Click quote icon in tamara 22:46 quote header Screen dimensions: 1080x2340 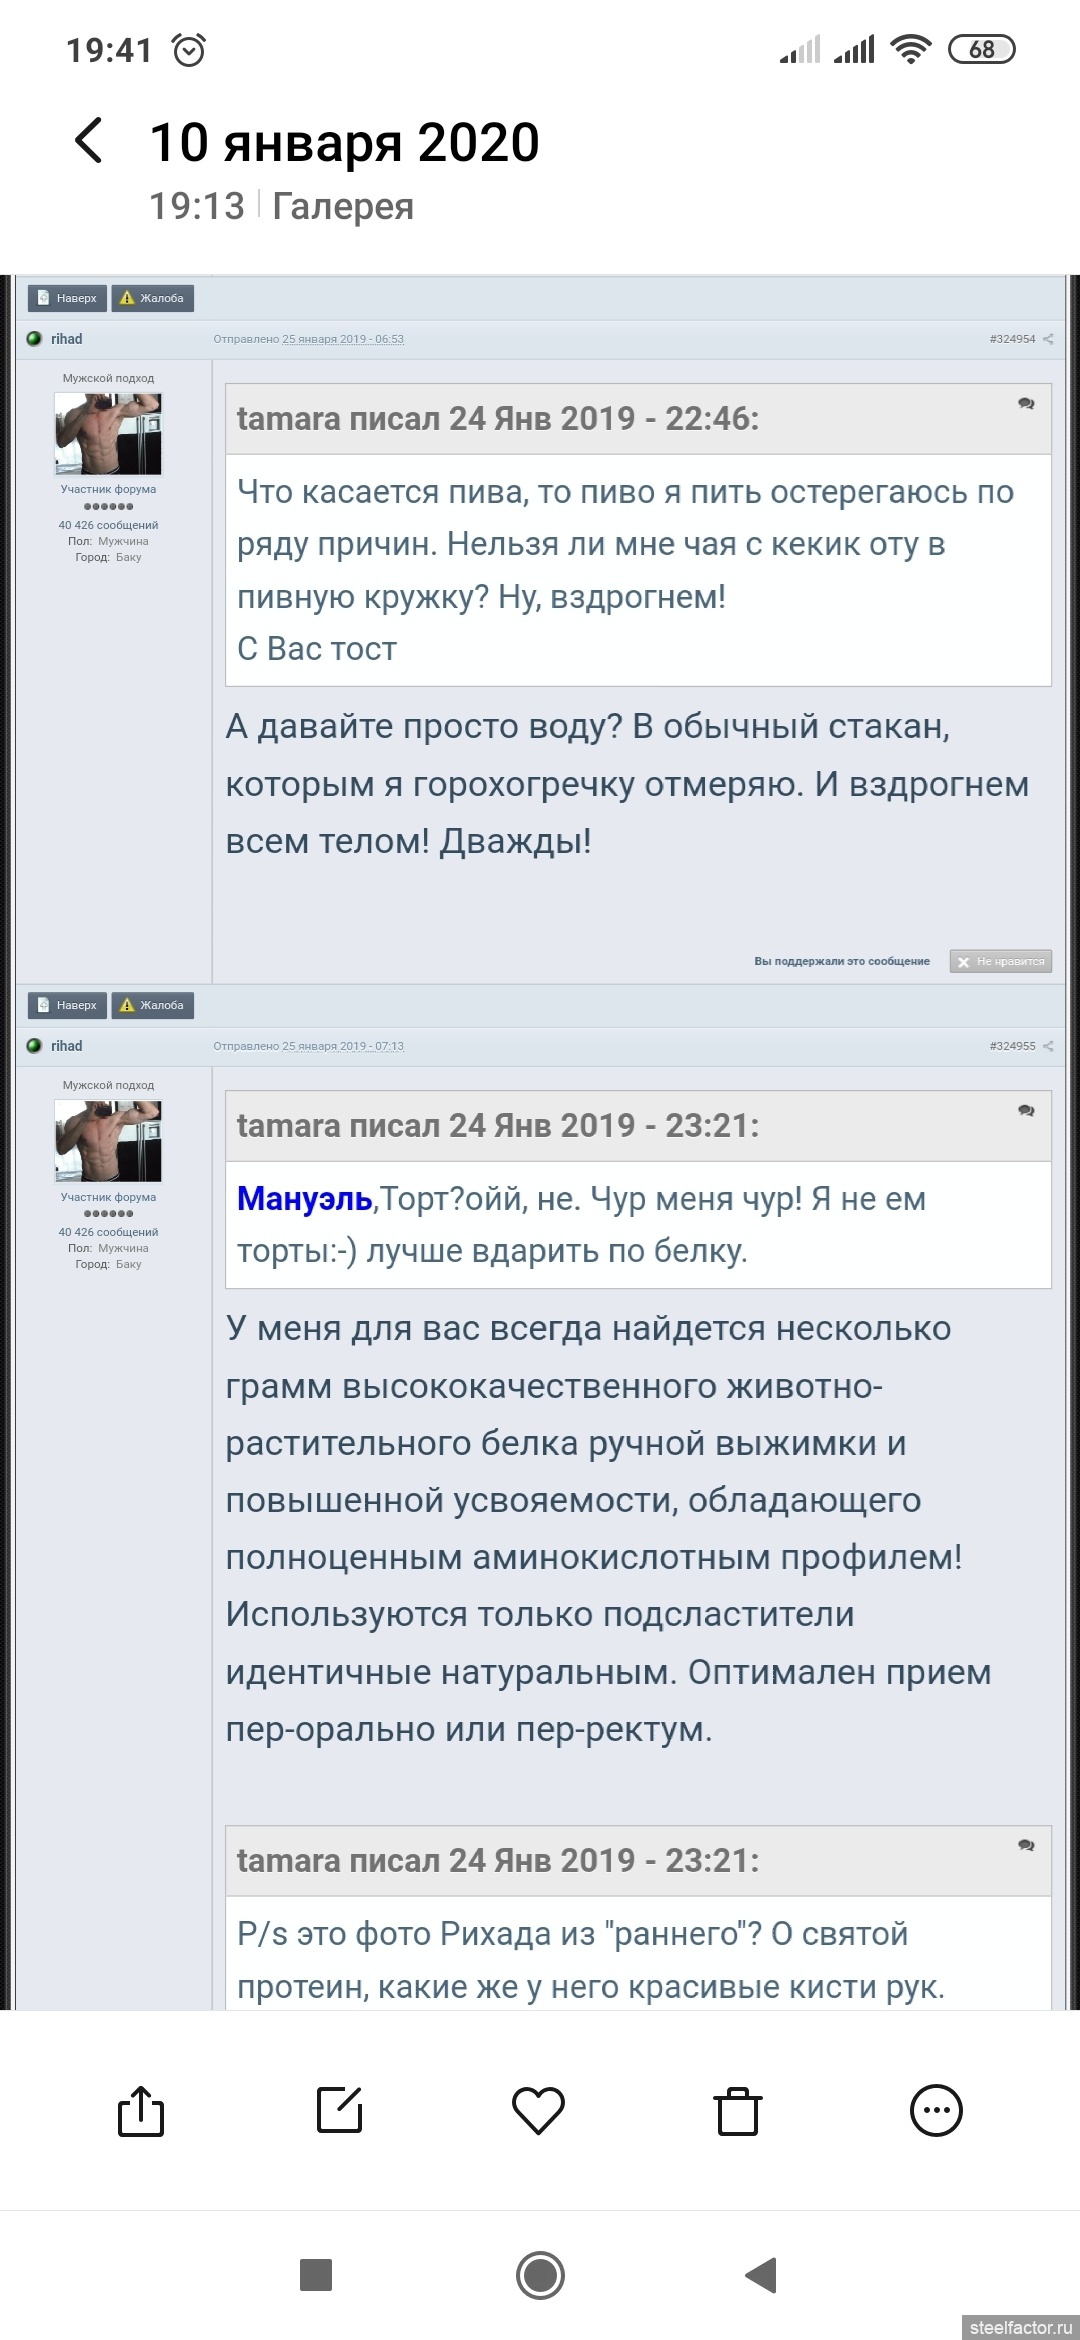[x=1026, y=404]
